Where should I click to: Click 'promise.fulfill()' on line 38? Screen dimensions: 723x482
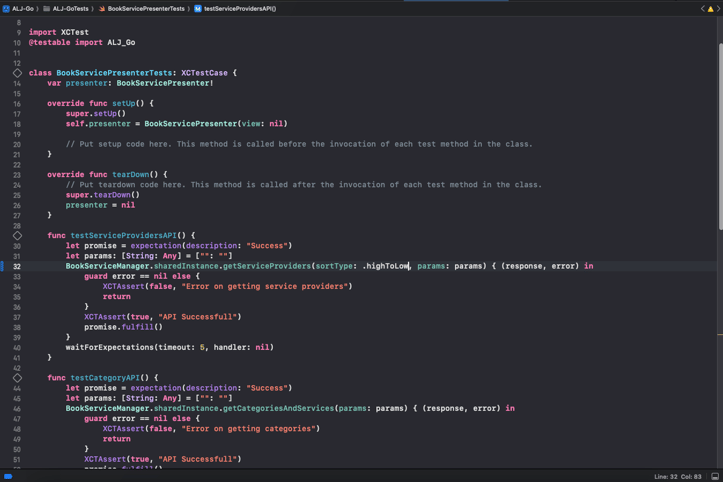coord(123,327)
